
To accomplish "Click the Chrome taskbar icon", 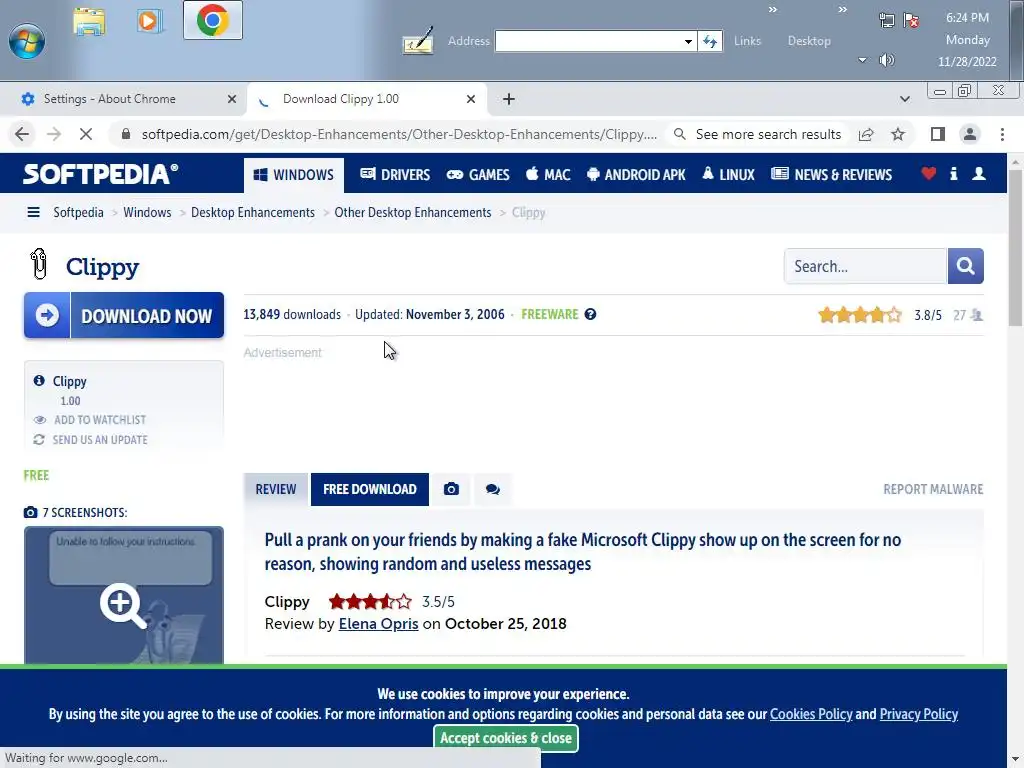I will tap(213, 20).
